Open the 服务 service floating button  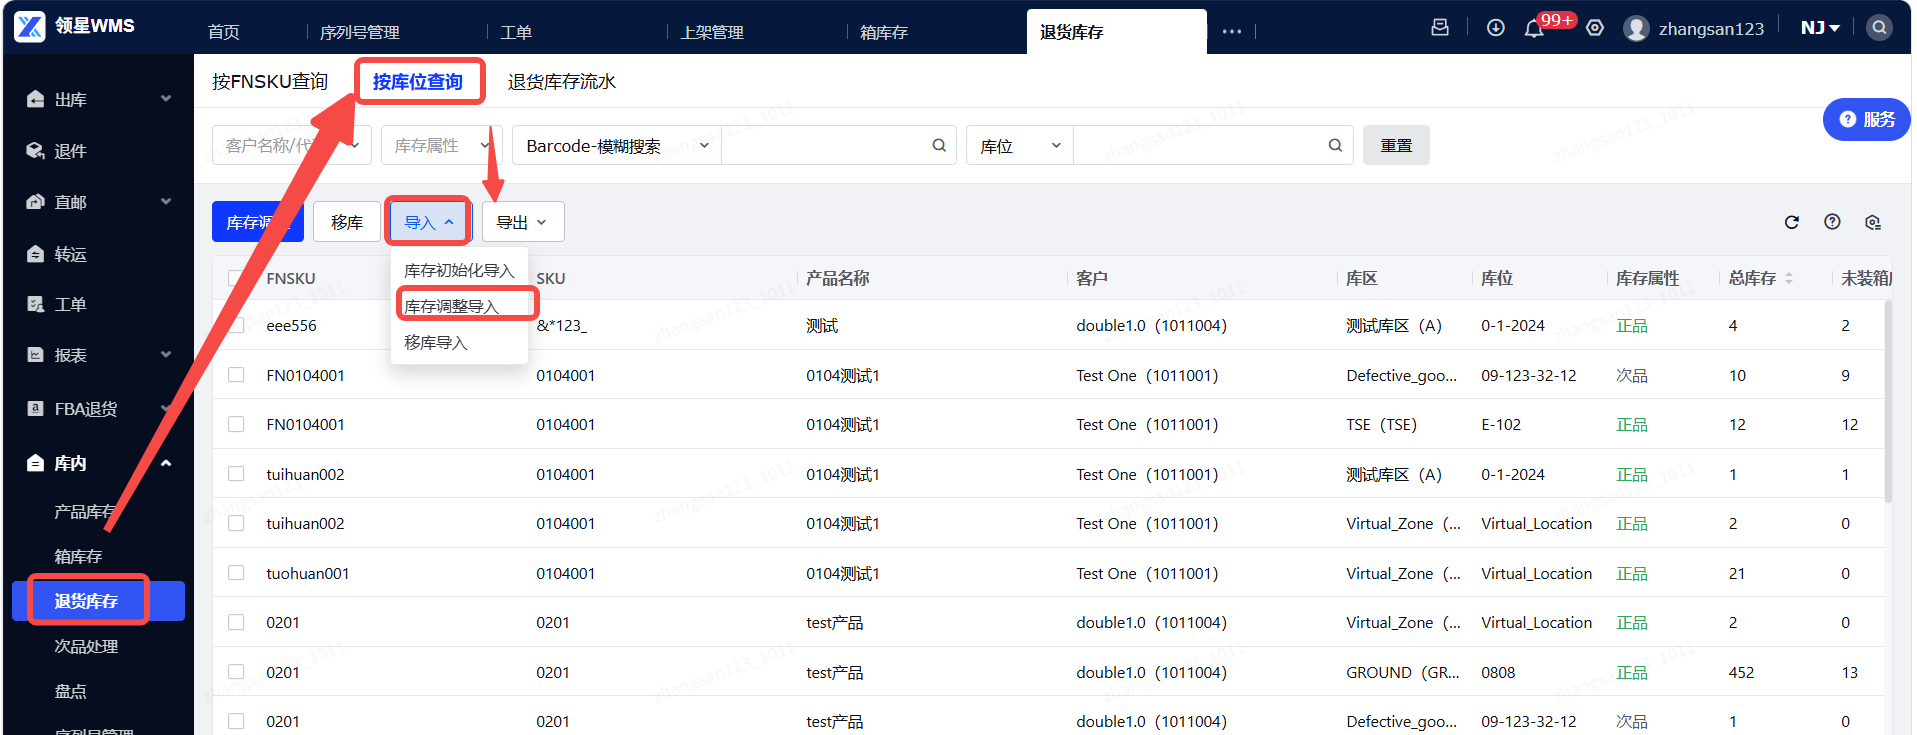click(x=1867, y=119)
